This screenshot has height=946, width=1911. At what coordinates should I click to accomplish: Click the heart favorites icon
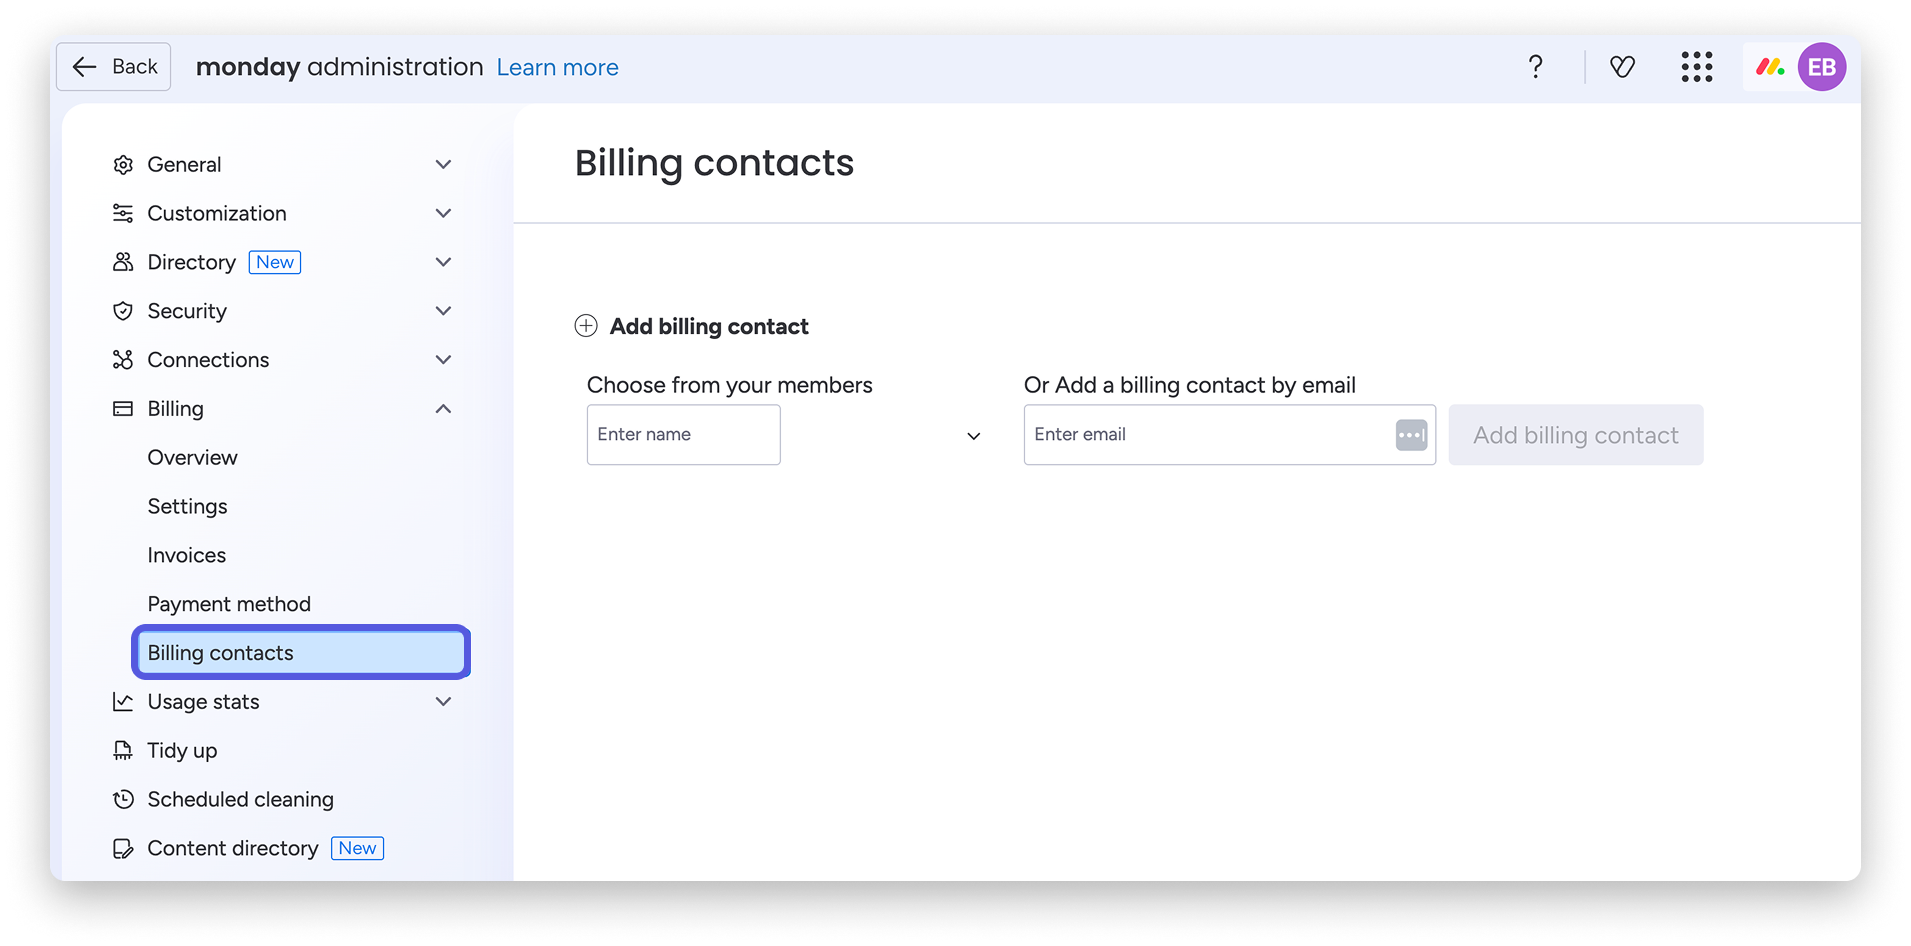tap(1622, 67)
